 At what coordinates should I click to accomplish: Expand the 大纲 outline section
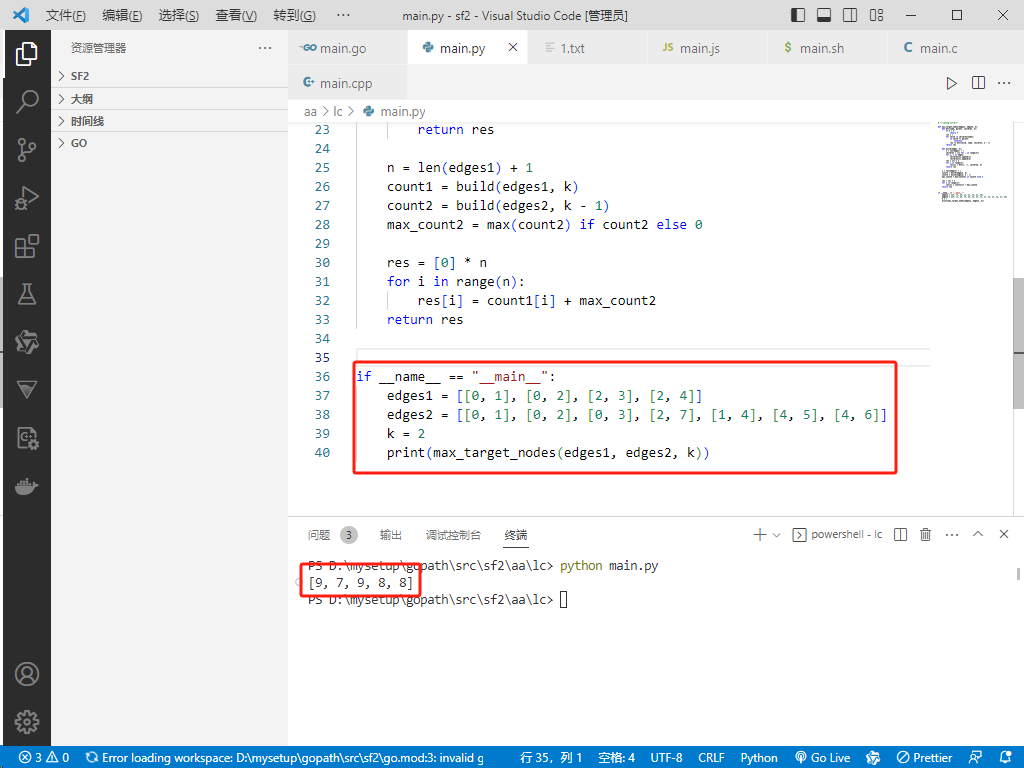(170, 99)
